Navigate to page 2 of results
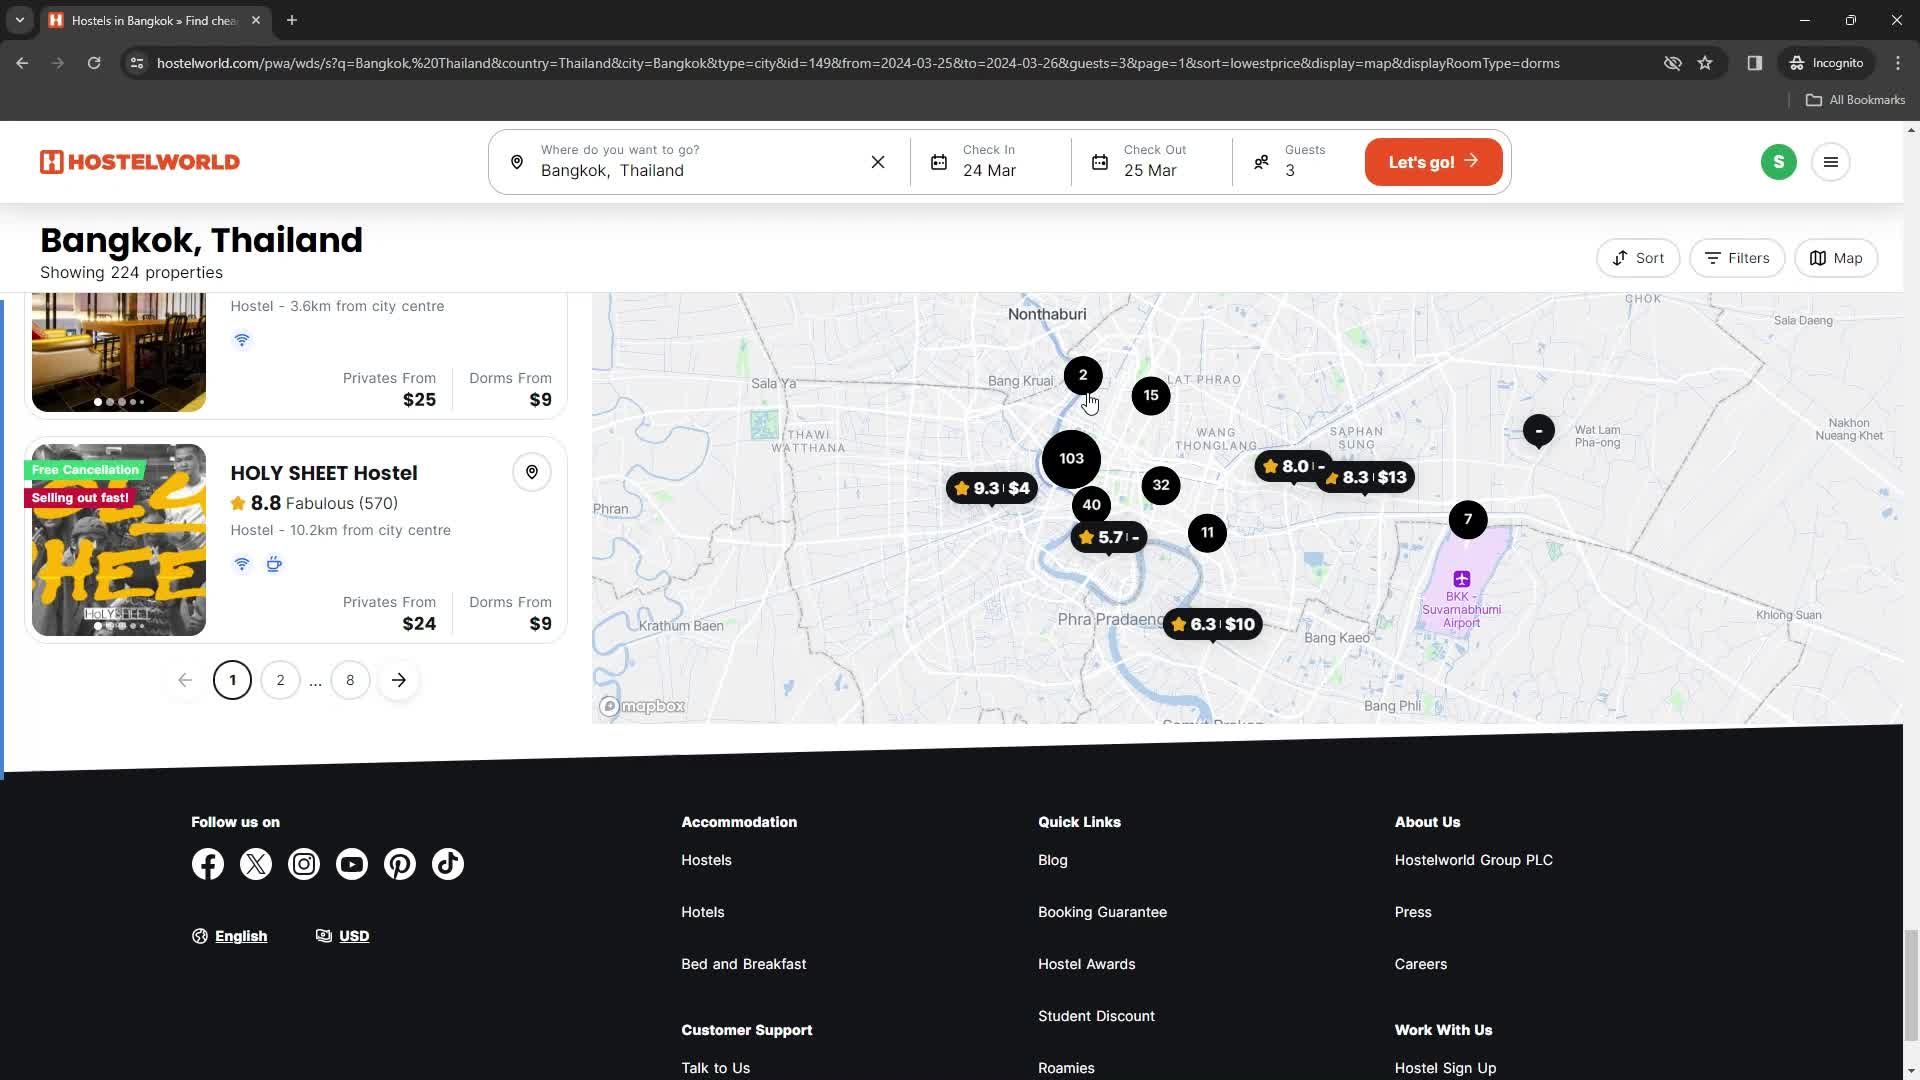Viewport: 1920px width, 1080px height. (280, 678)
